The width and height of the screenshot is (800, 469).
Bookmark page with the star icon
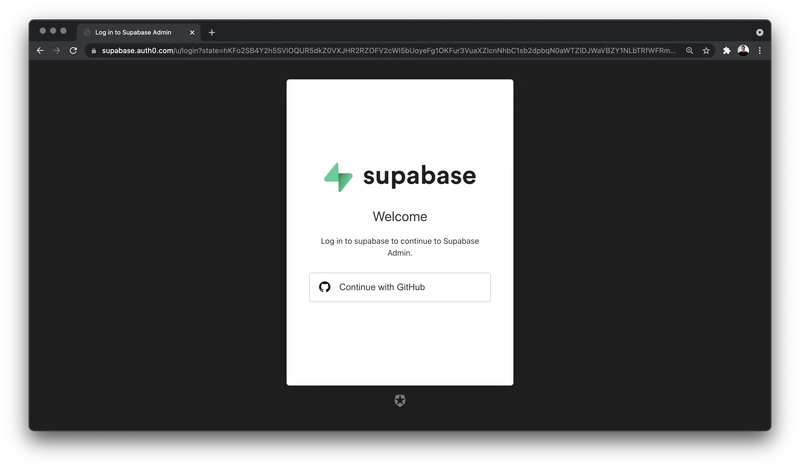706,51
